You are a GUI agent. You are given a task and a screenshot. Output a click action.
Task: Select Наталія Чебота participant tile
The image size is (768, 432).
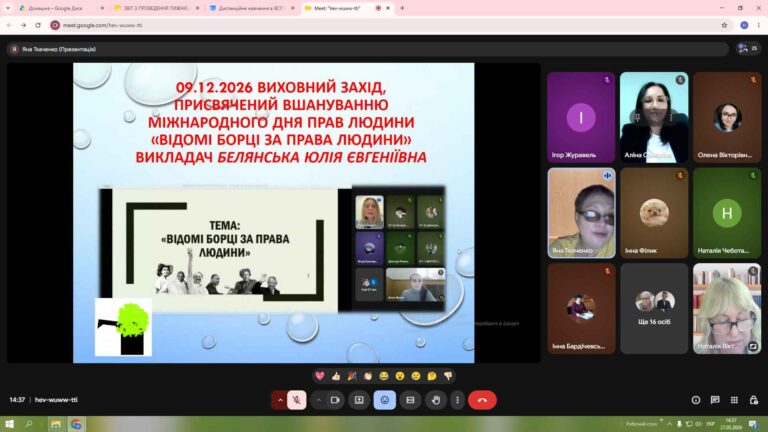pyautogui.click(x=727, y=213)
